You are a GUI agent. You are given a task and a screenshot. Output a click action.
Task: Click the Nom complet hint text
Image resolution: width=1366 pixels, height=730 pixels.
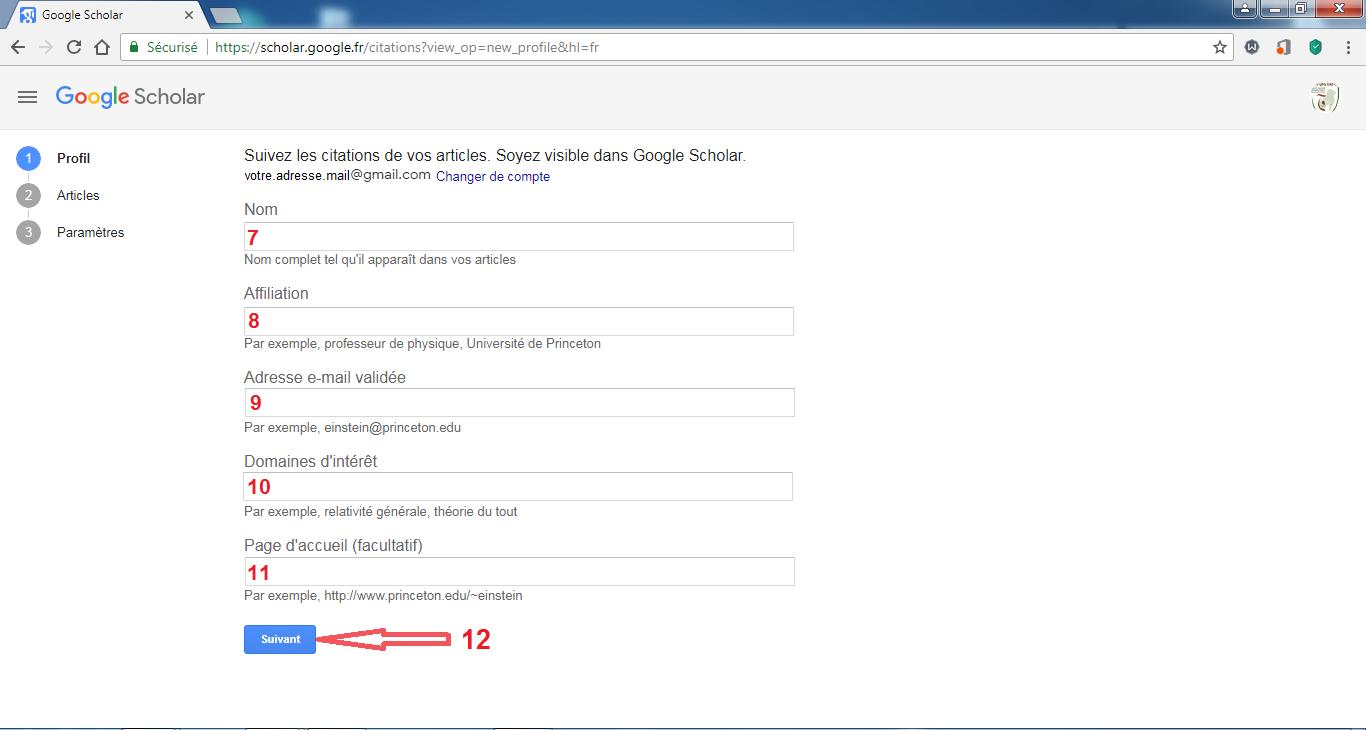pos(380,259)
